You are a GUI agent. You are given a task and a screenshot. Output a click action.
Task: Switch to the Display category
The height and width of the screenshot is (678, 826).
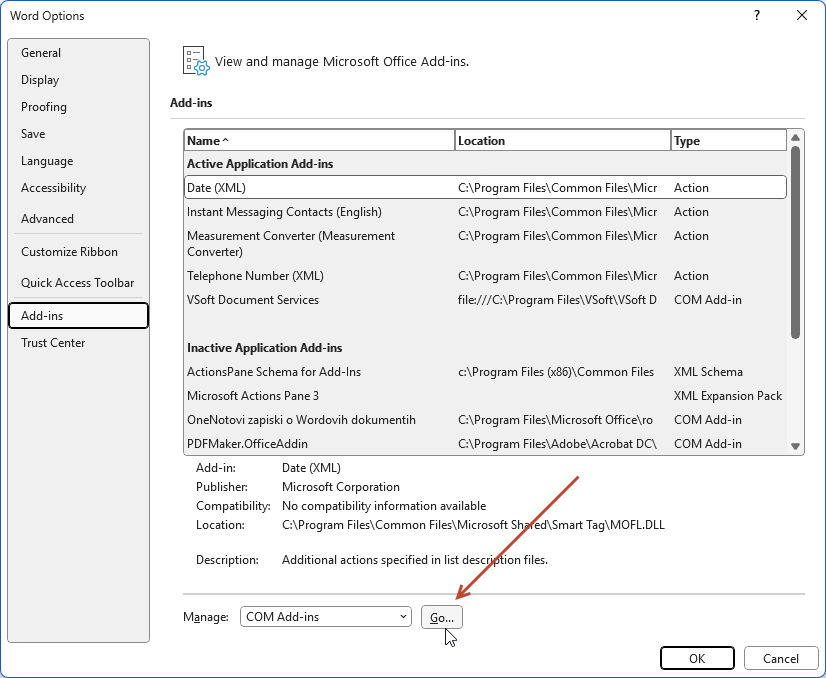tap(78, 80)
